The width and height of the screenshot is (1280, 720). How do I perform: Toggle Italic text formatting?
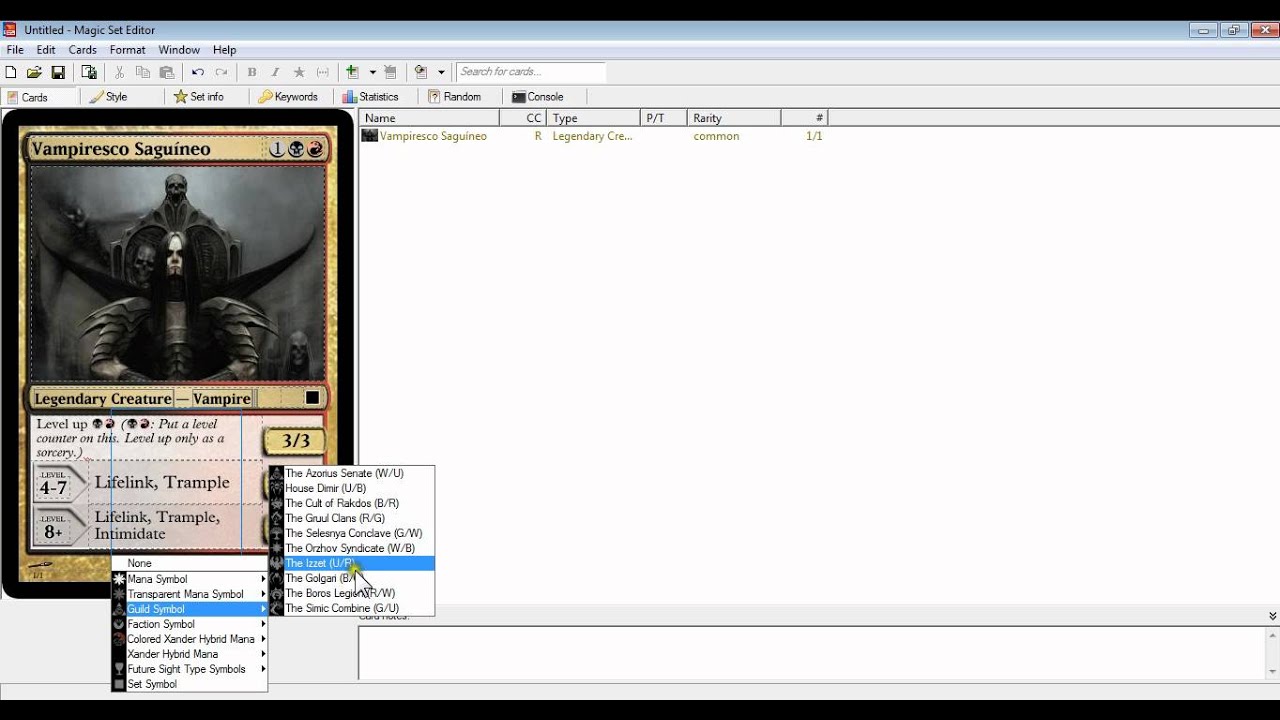pyautogui.click(x=275, y=72)
